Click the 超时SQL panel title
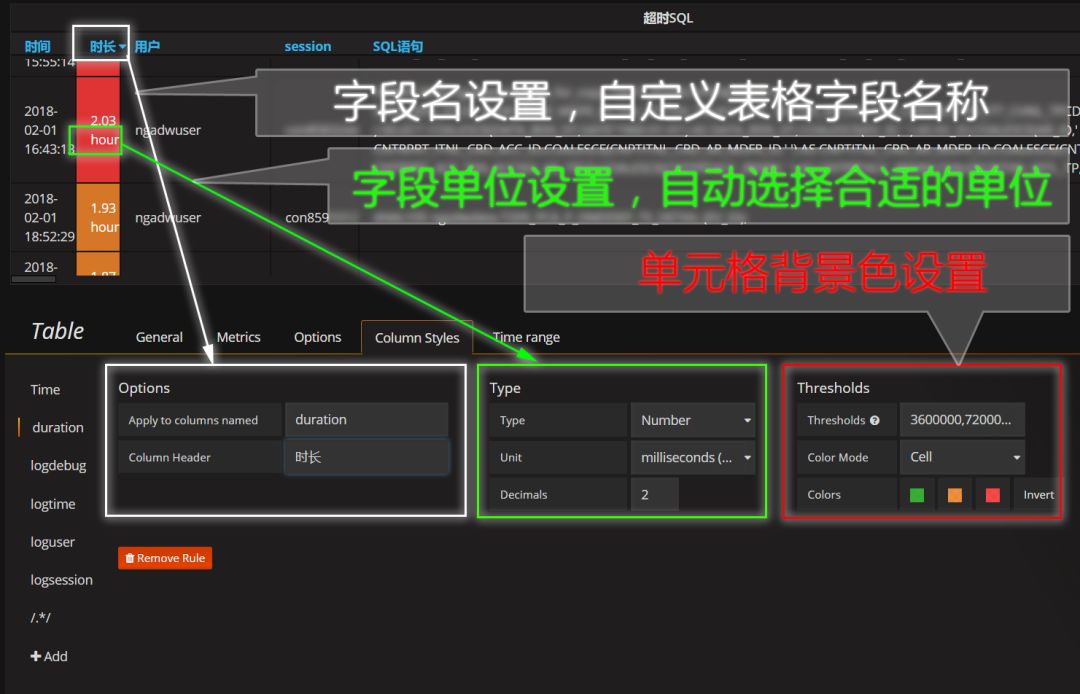The height and width of the screenshot is (694, 1080). [x=668, y=18]
